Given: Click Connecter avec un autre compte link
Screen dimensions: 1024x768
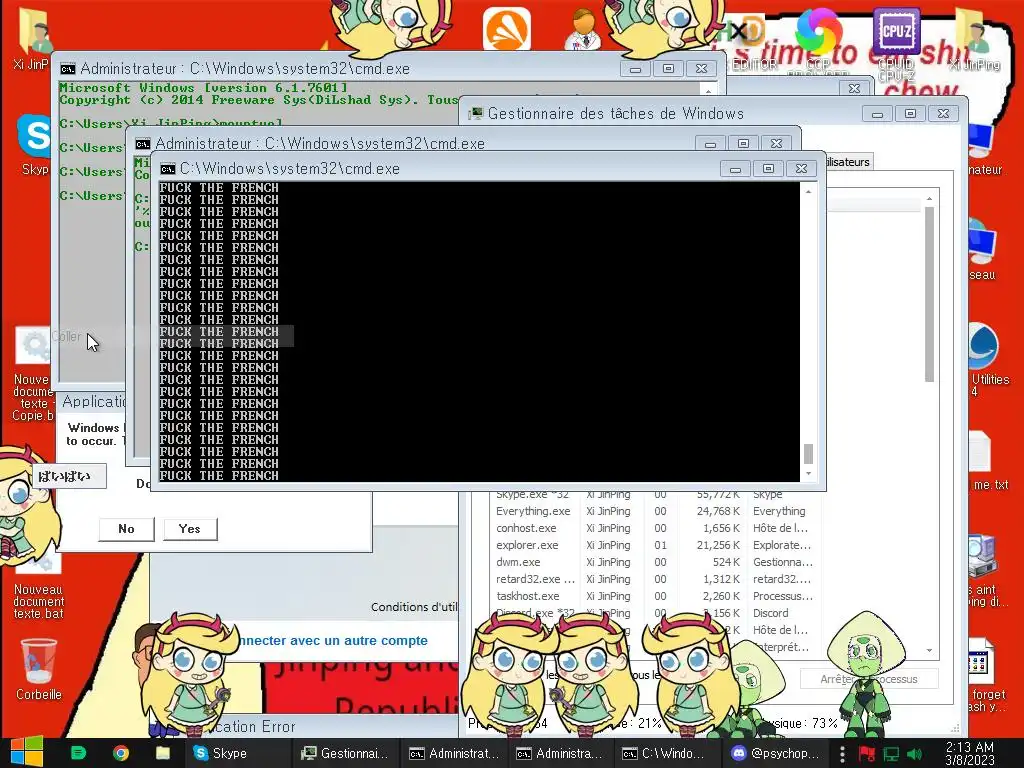Looking at the screenshot, I should coord(333,641).
